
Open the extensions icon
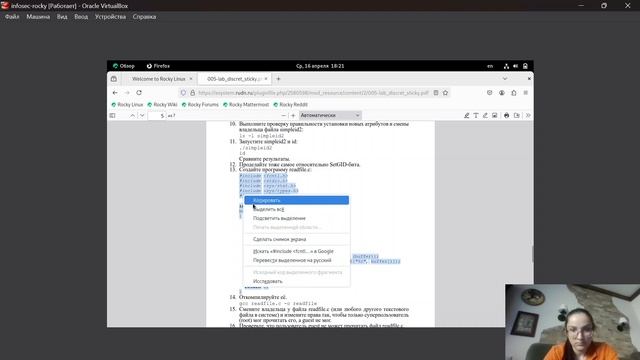(513, 93)
